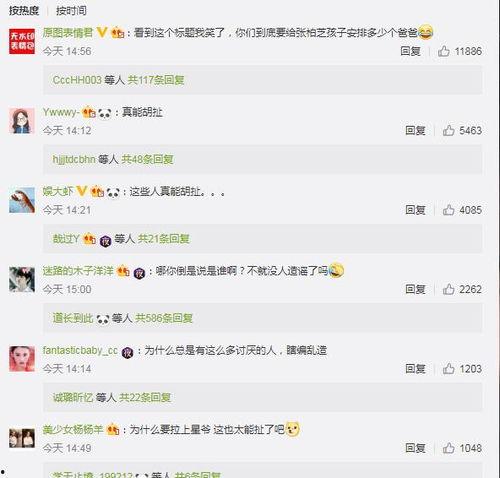
Task: Expand 共117条回复 replies
Action: [x=156, y=80]
